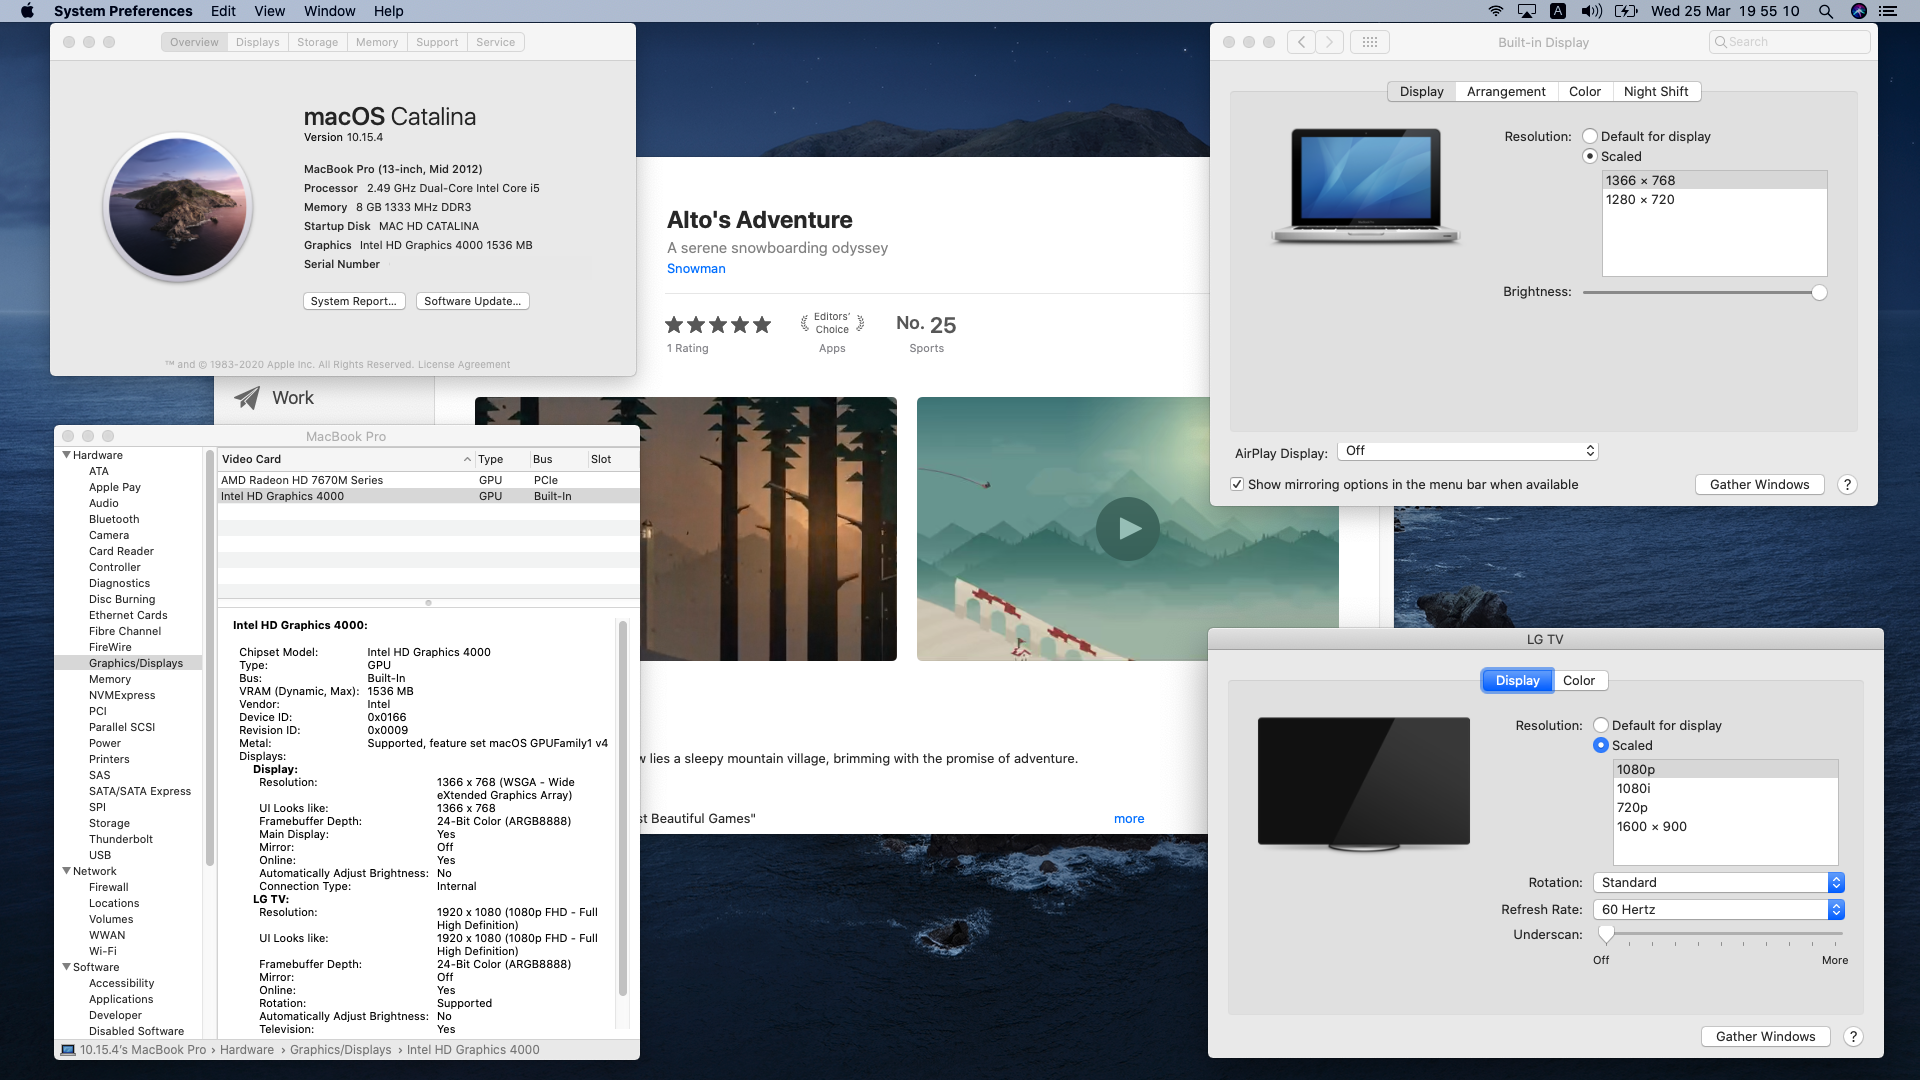Open Spotlight search magnifier icon
1920x1080 pixels.
1826,11
